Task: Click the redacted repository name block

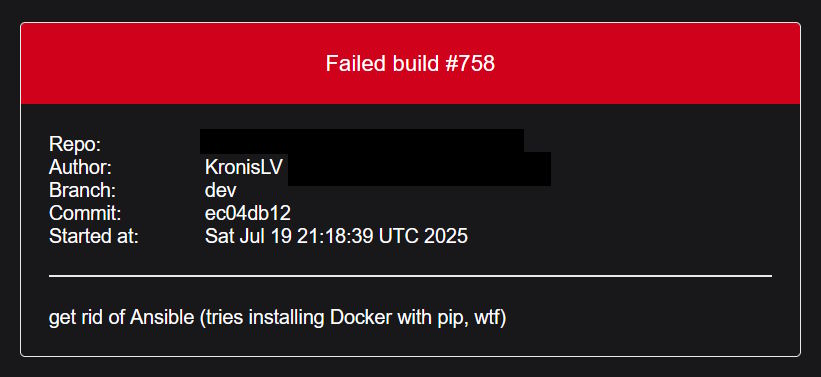Action: [362, 141]
